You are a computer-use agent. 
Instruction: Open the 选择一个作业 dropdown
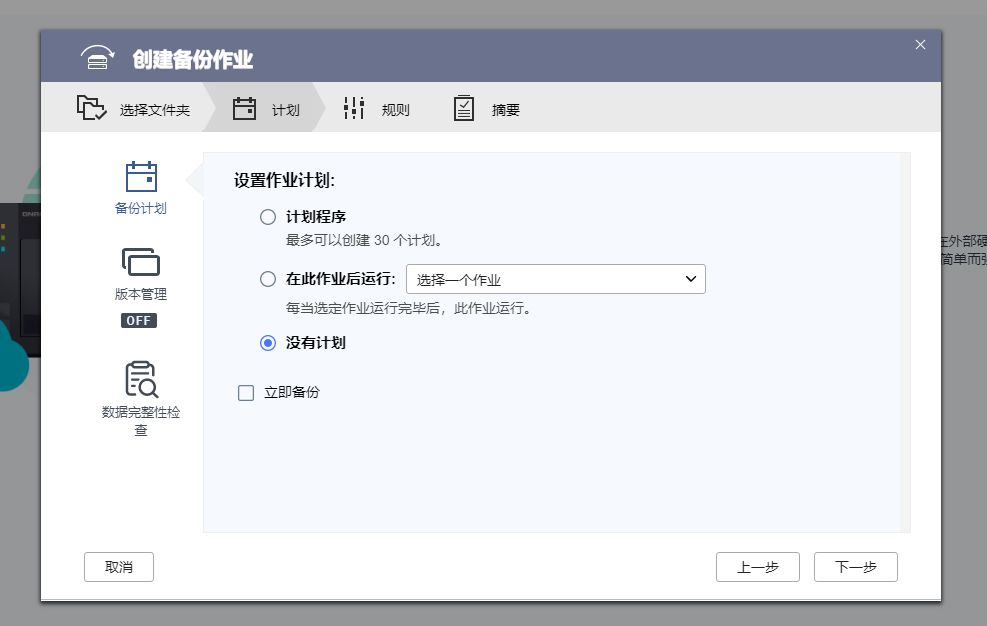(555, 279)
